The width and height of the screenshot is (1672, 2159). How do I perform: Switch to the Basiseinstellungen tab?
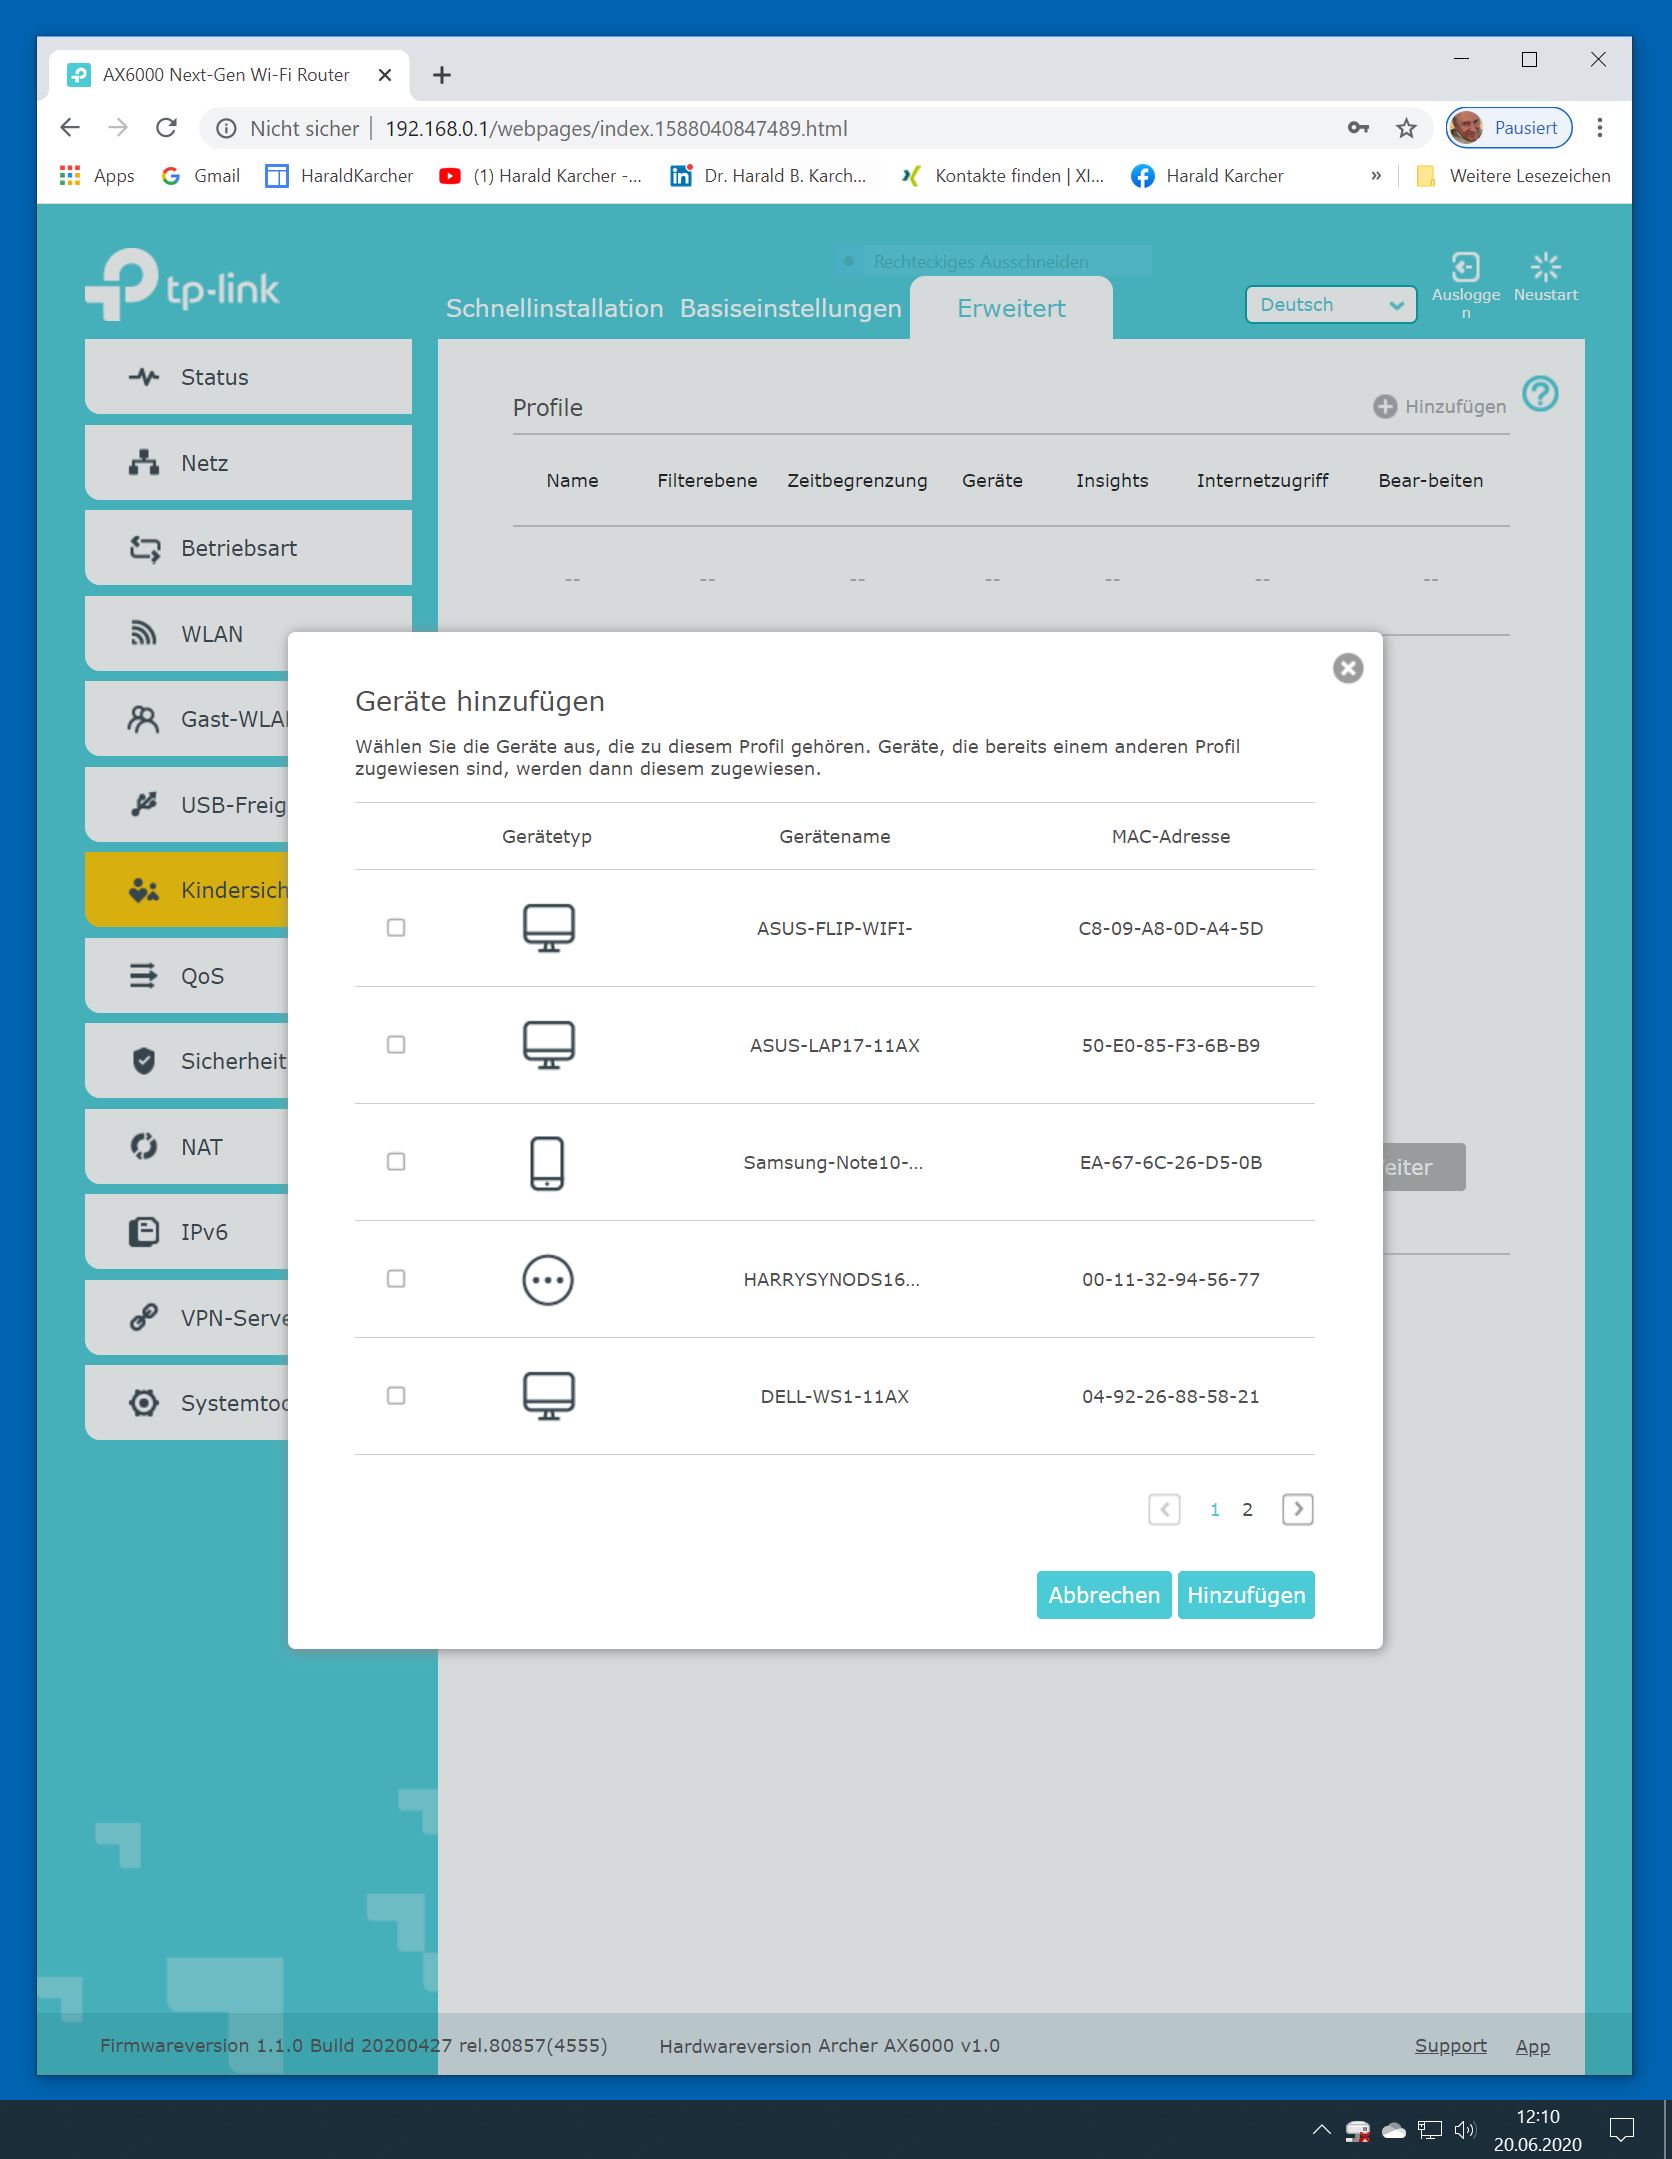(791, 308)
